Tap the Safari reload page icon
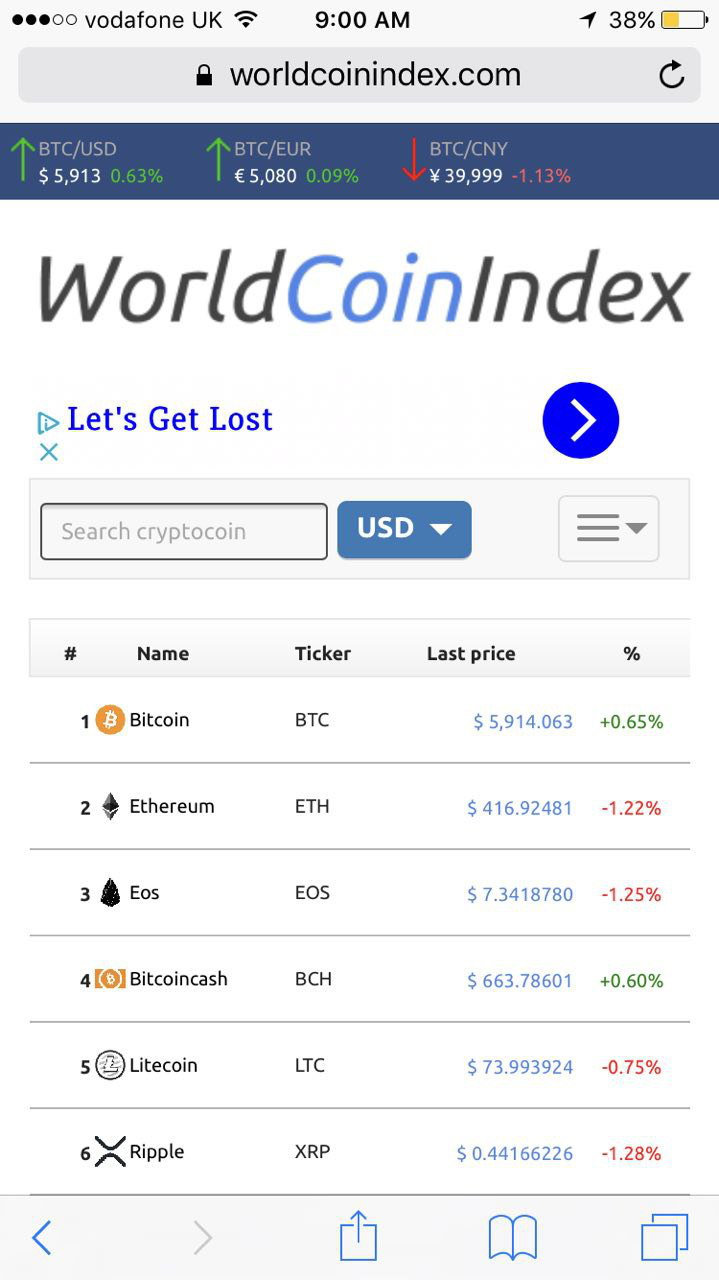719x1280 pixels. (x=672, y=75)
